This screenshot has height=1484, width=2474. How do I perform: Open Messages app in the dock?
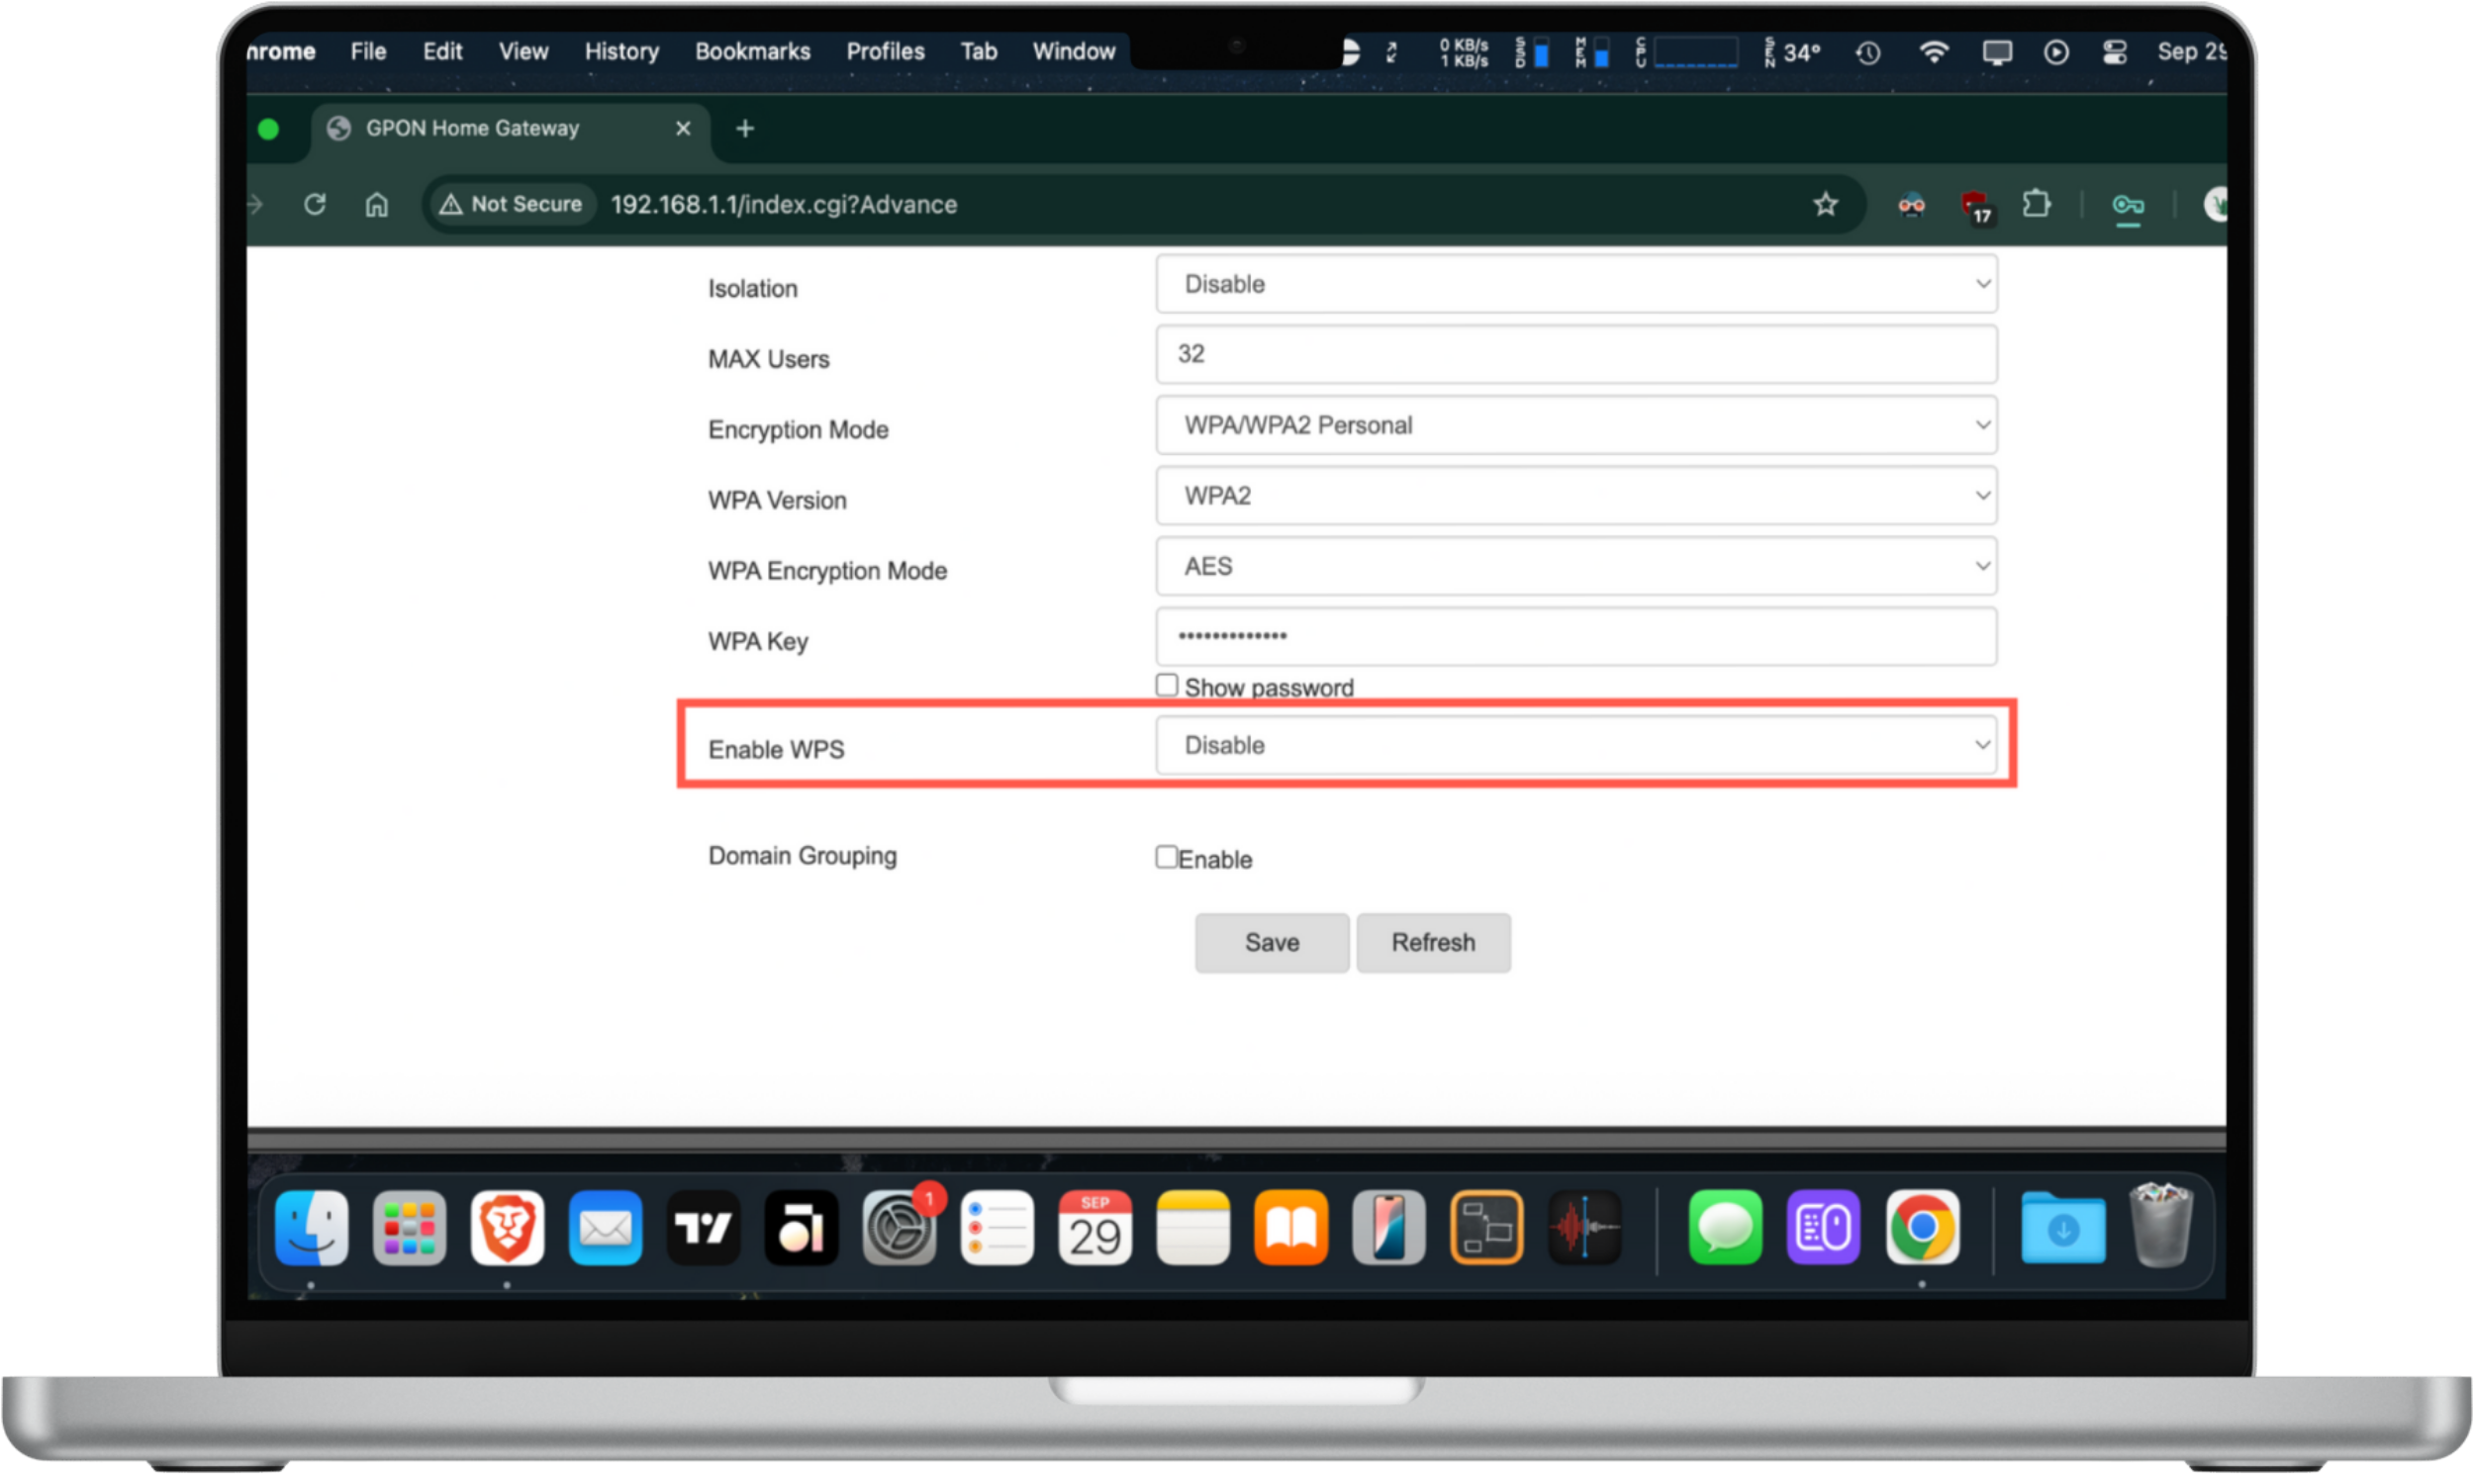1725,1228
